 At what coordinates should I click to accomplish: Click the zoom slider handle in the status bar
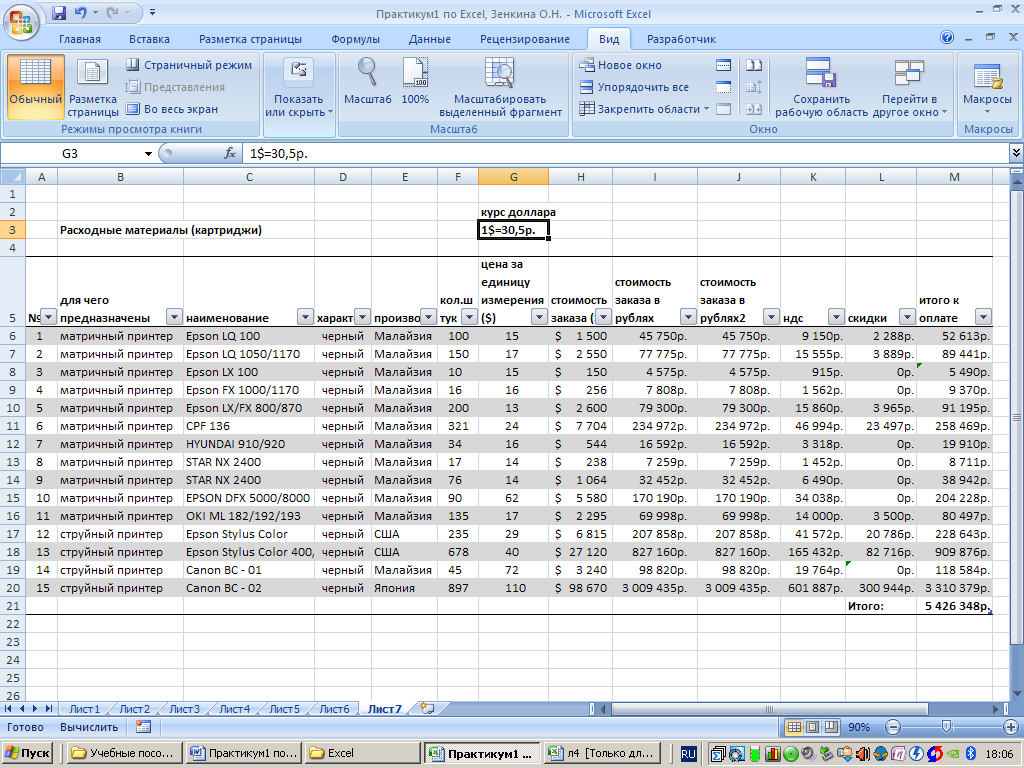tap(946, 727)
